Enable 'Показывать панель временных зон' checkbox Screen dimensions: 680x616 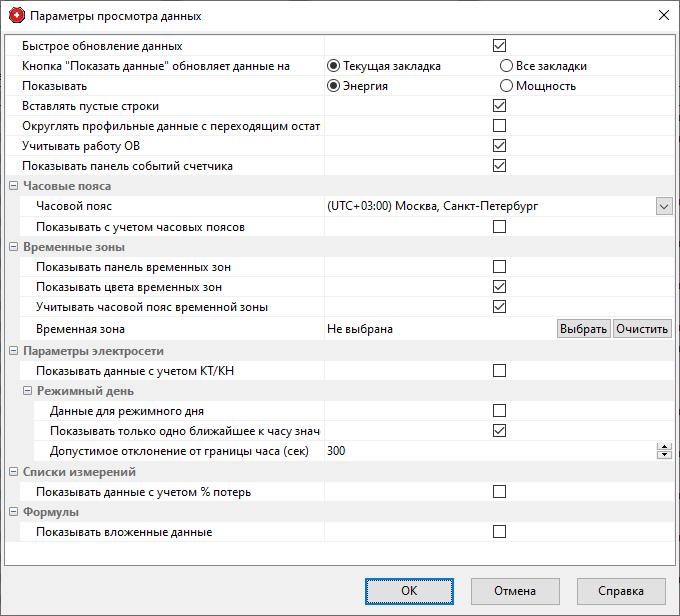499,267
